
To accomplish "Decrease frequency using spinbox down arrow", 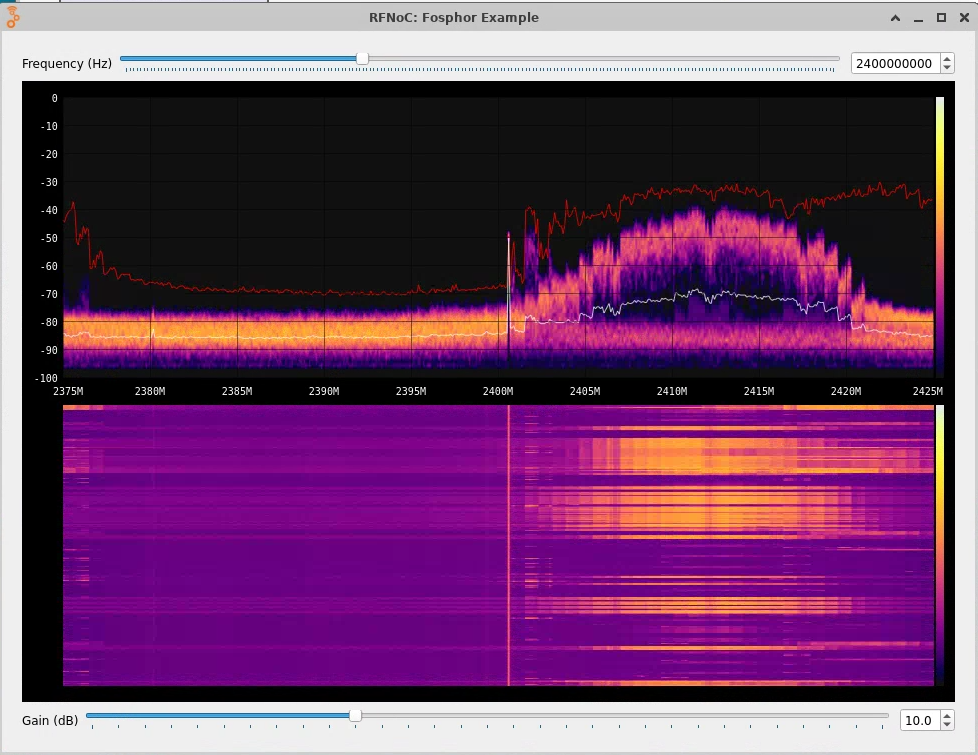I will click(946, 69).
